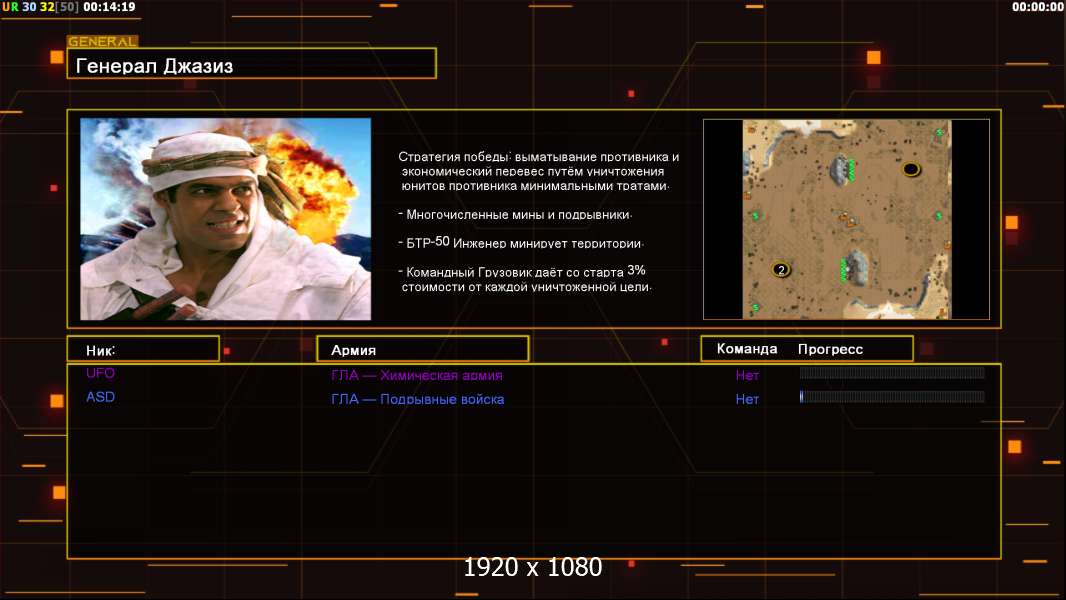The image size is (1066, 600).
Task: Open ГЛА — Химическая армия army entry
Action: pos(417,375)
